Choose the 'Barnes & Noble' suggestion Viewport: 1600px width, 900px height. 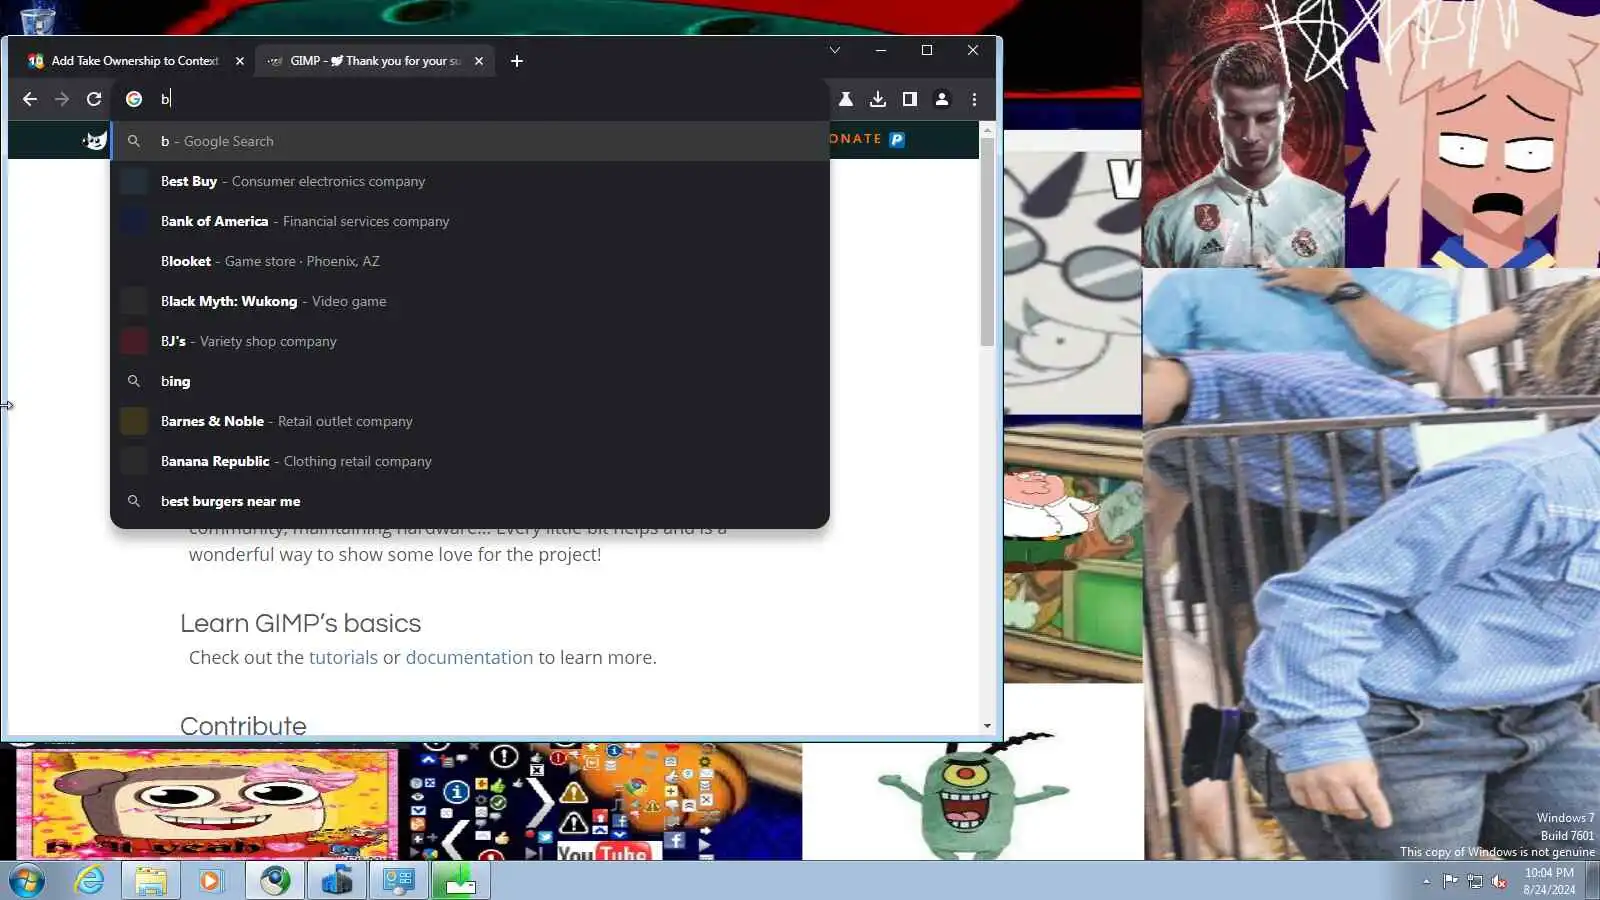[x=470, y=421]
